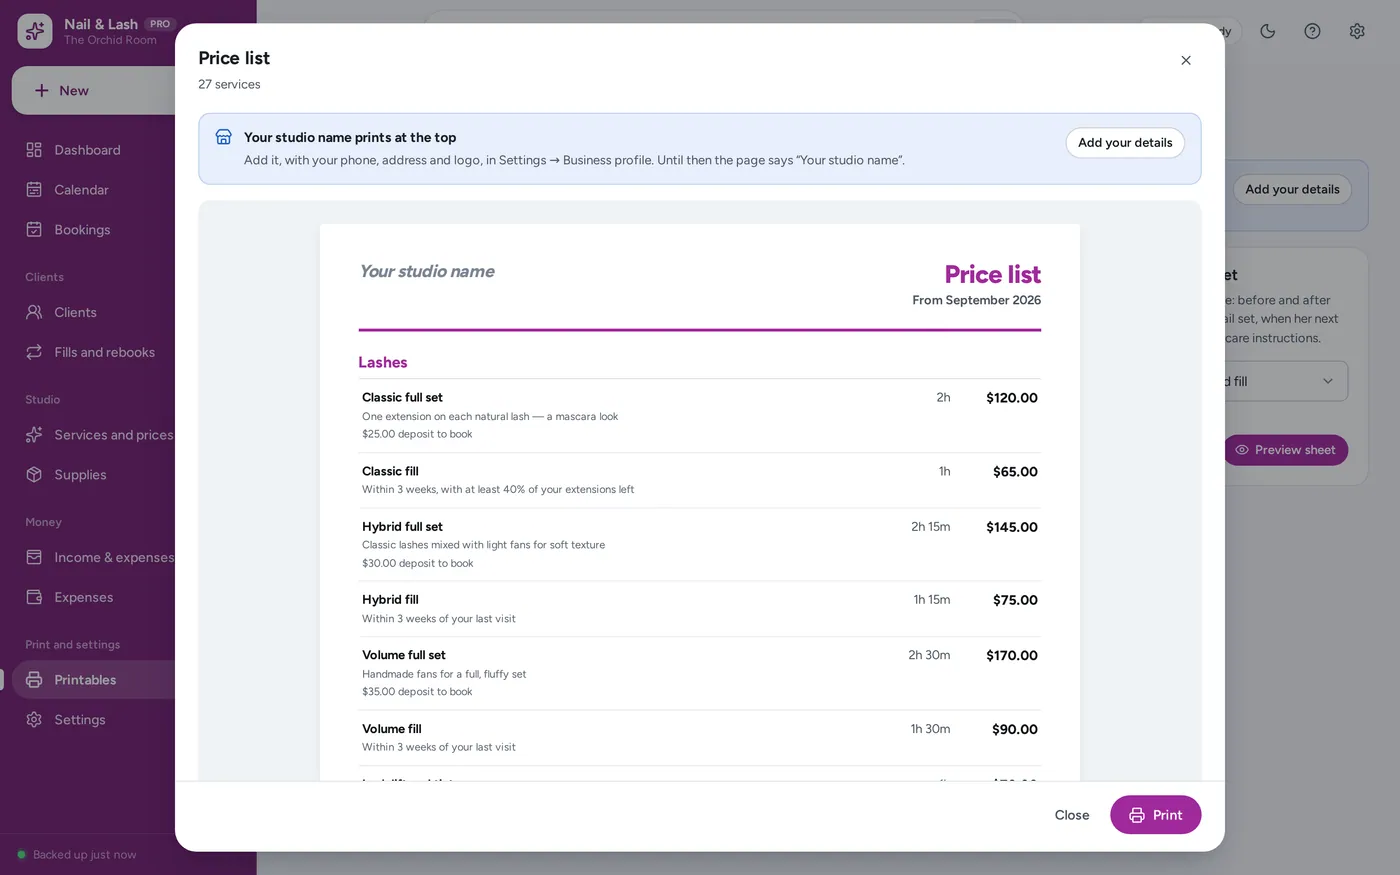This screenshot has height=875, width=1400.
Task: Click the Close button in dialog footer
Action: (1072, 815)
